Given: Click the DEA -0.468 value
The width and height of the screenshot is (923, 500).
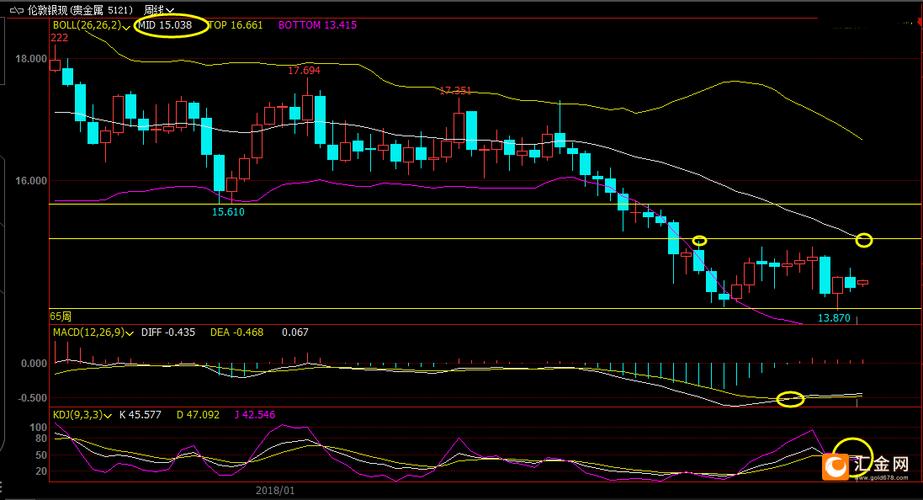Looking at the screenshot, I should 237,333.
